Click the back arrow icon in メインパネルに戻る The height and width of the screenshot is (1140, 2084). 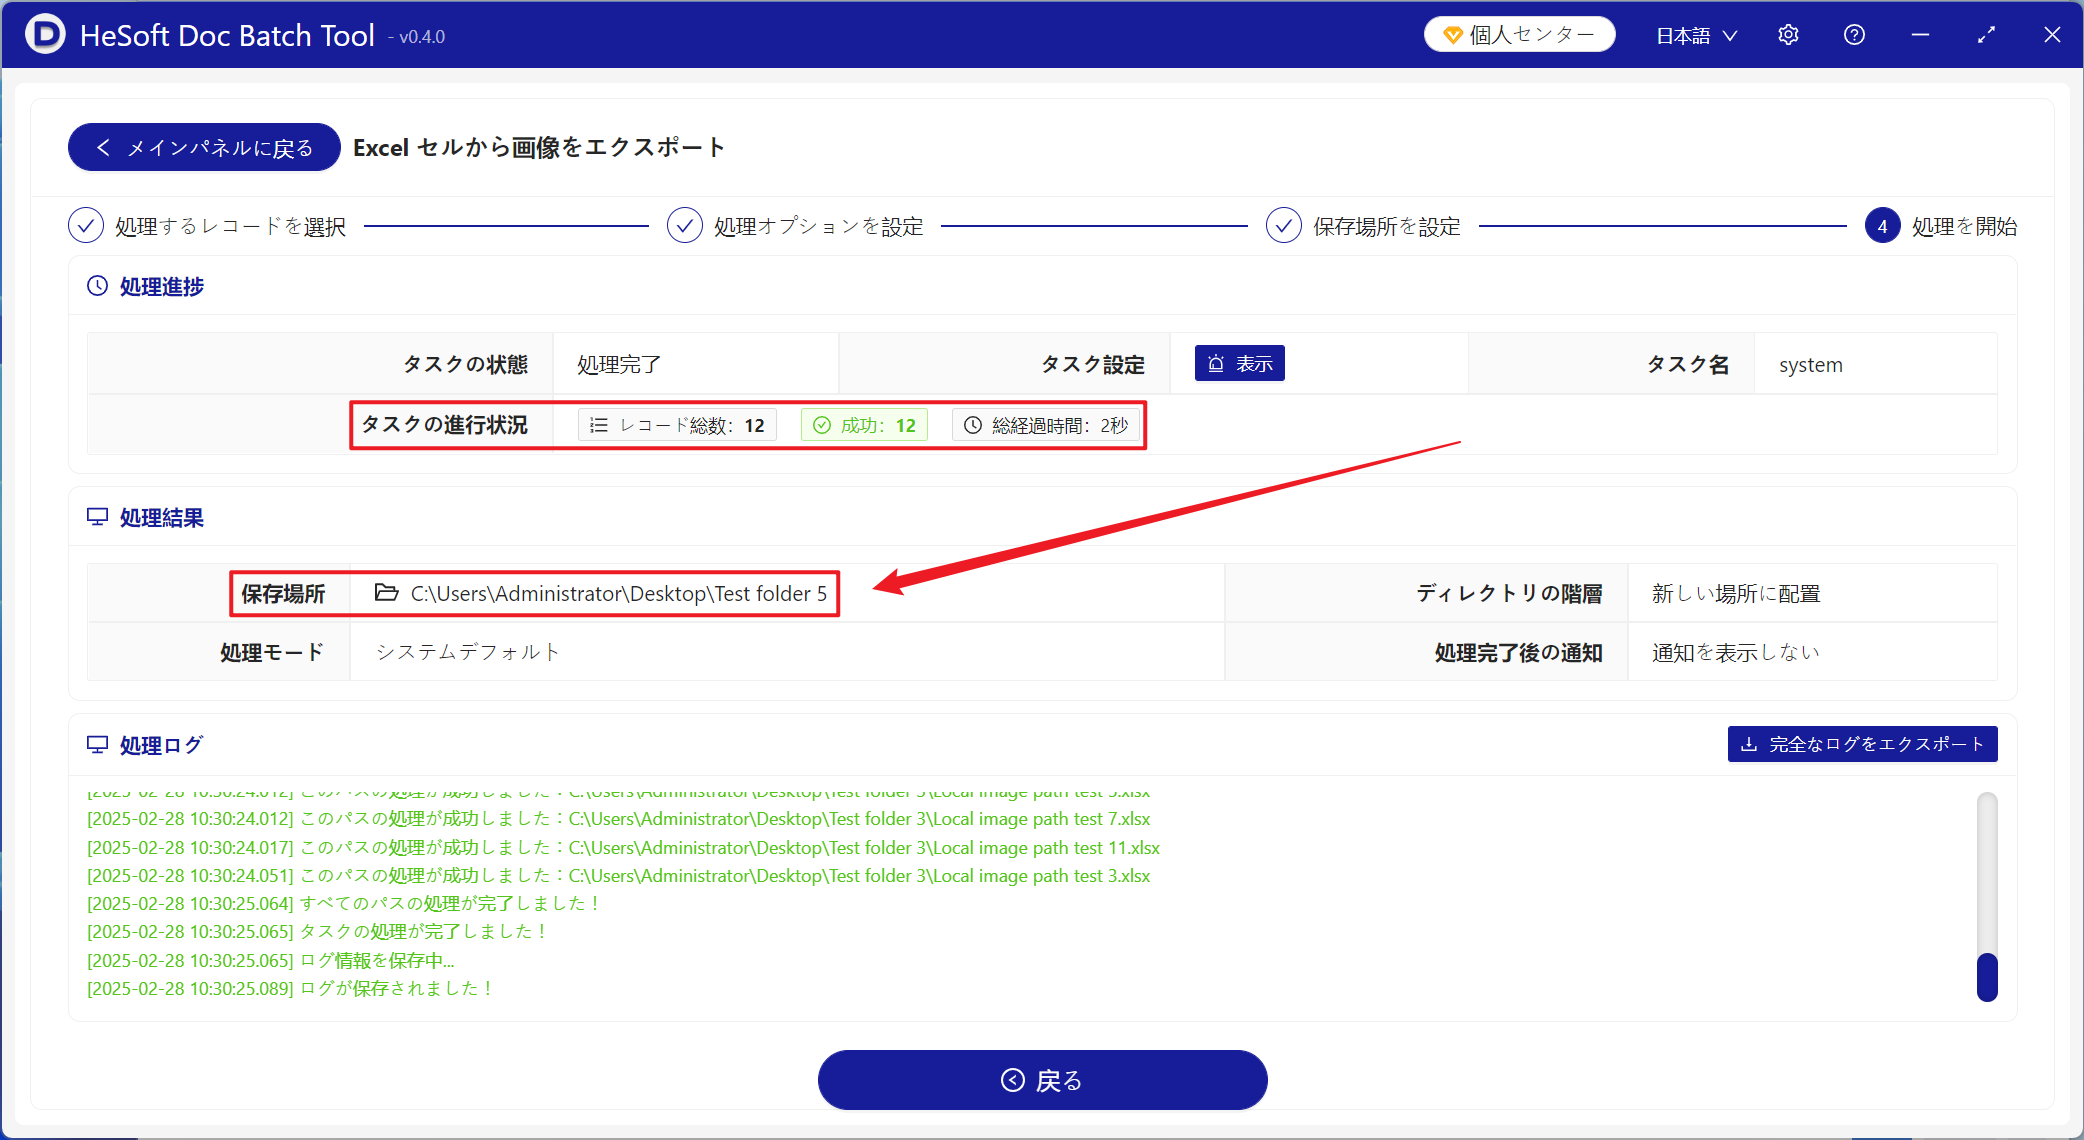103,148
